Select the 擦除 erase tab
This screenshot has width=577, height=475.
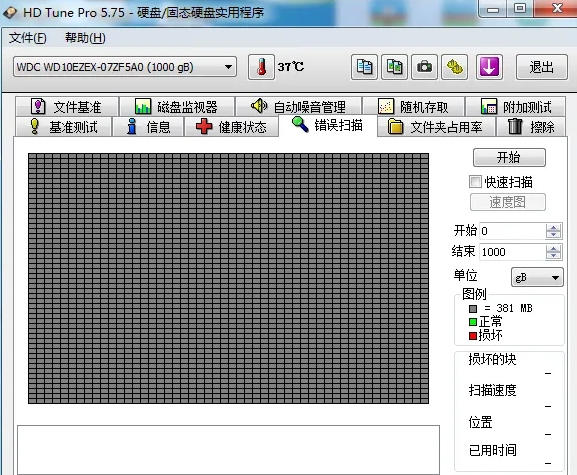pos(531,127)
